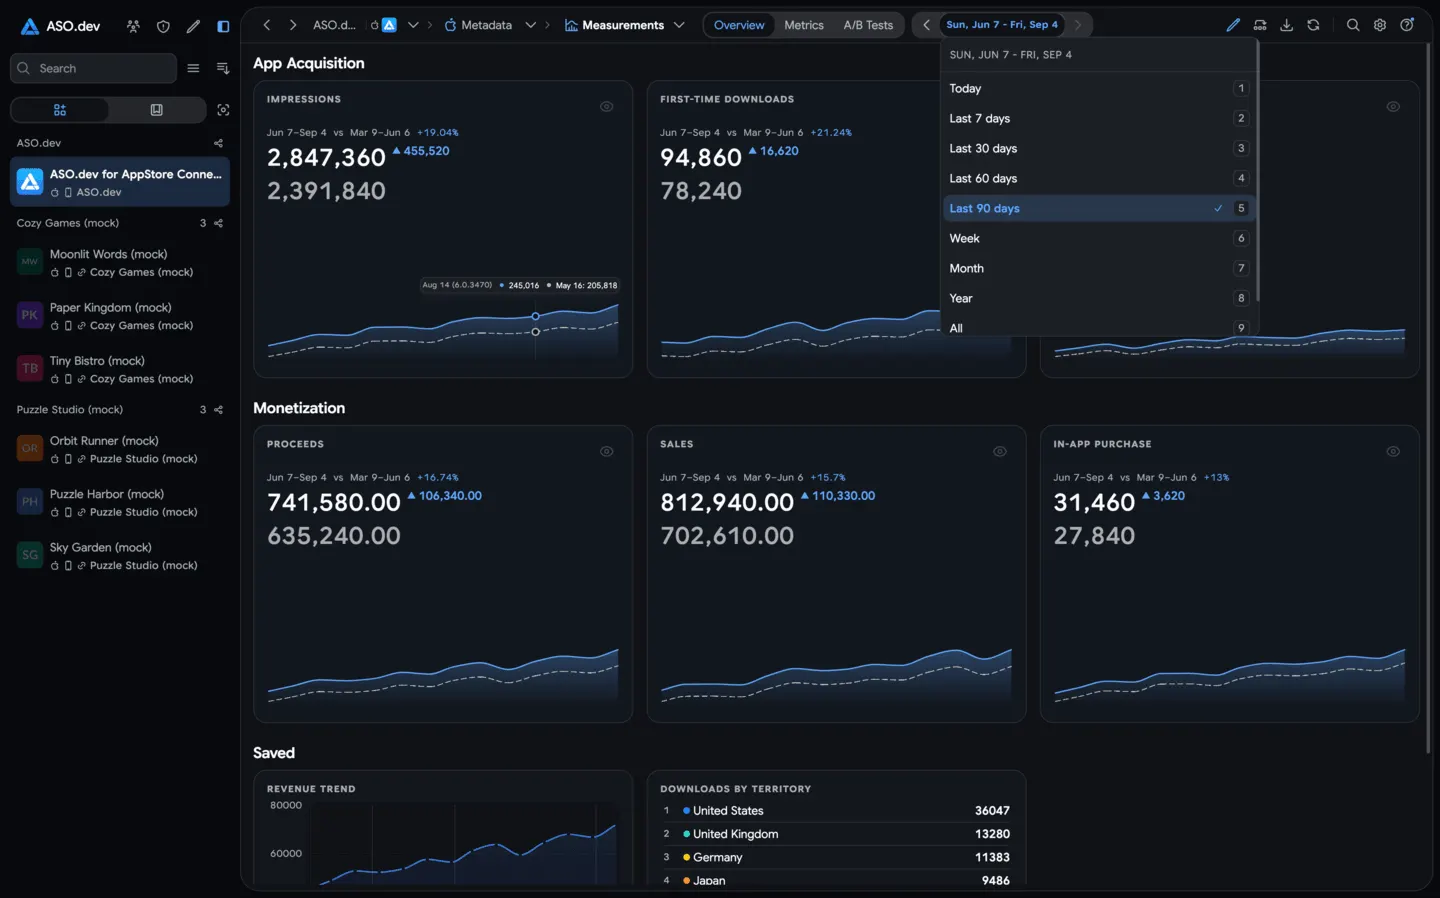Click the hamburger list icon beside Search
This screenshot has height=898, width=1440.
193,68
